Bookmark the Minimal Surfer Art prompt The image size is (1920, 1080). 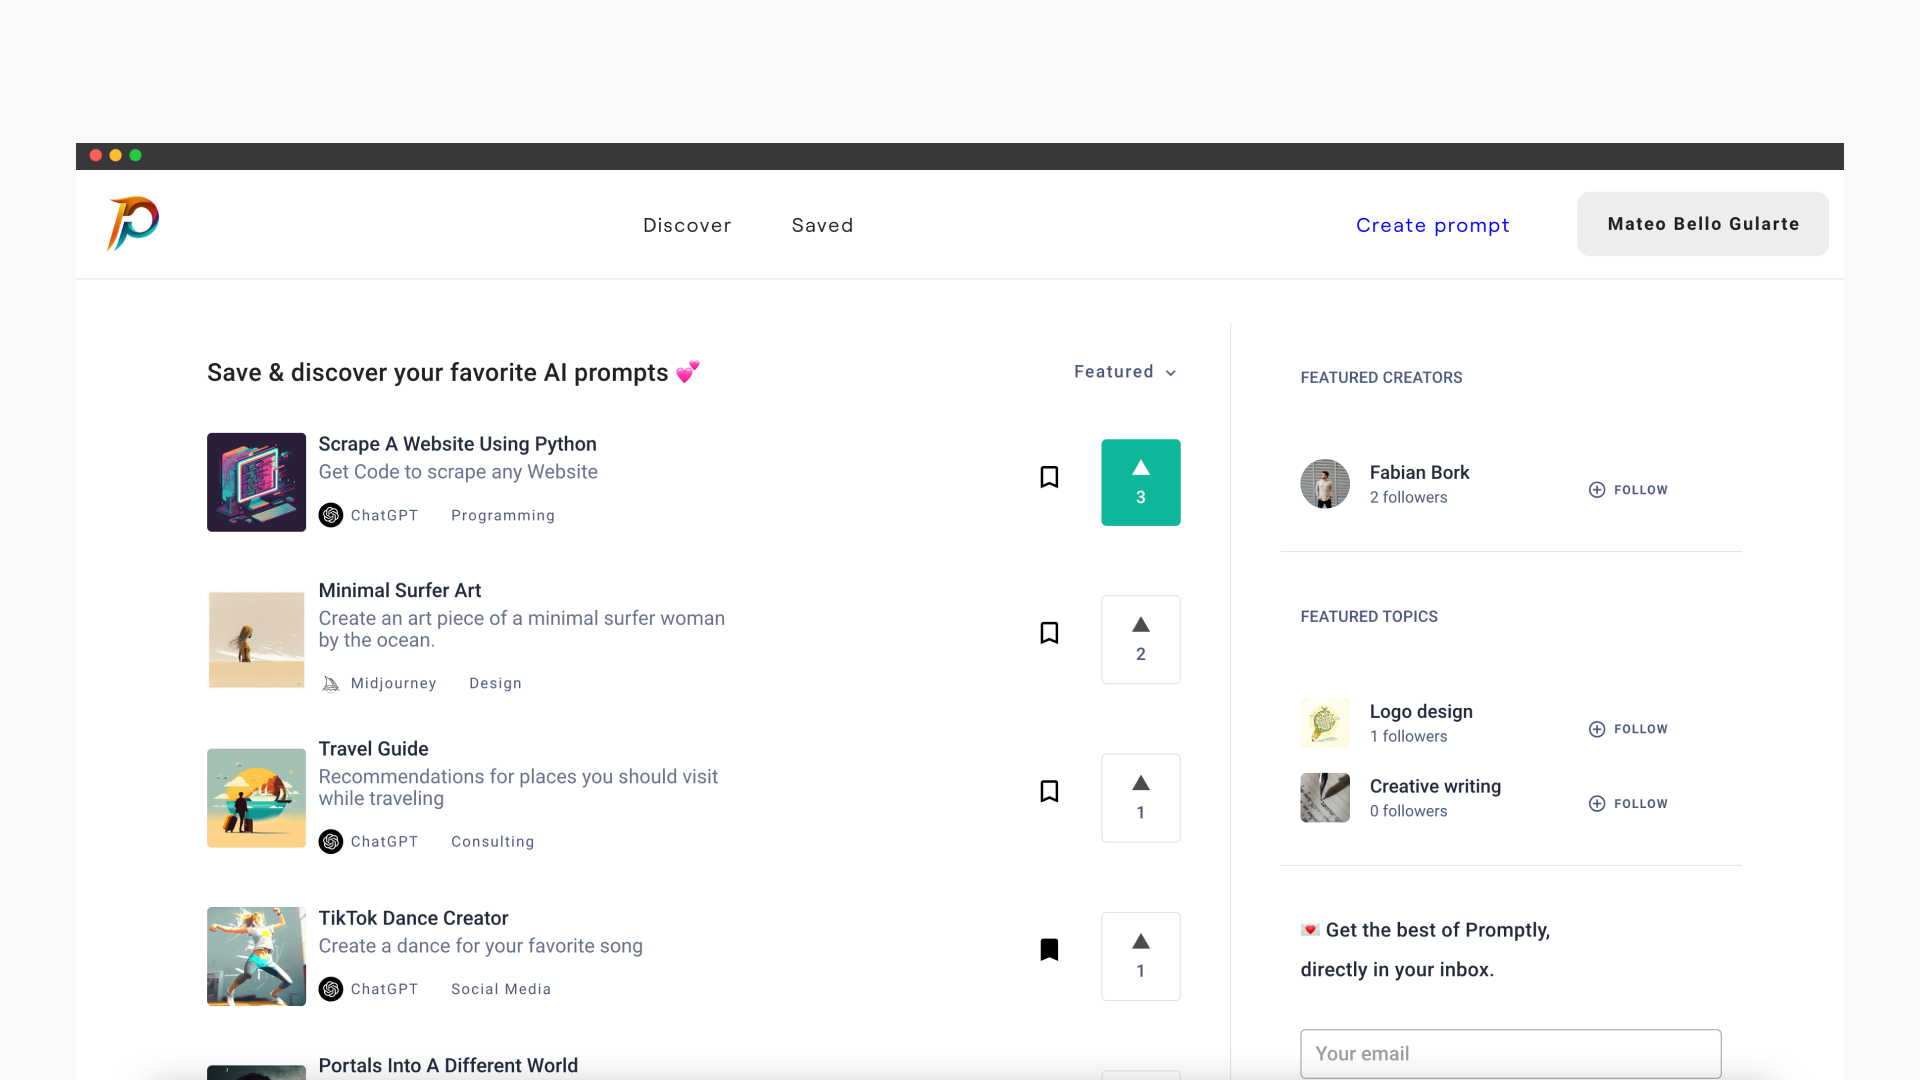[x=1049, y=633]
